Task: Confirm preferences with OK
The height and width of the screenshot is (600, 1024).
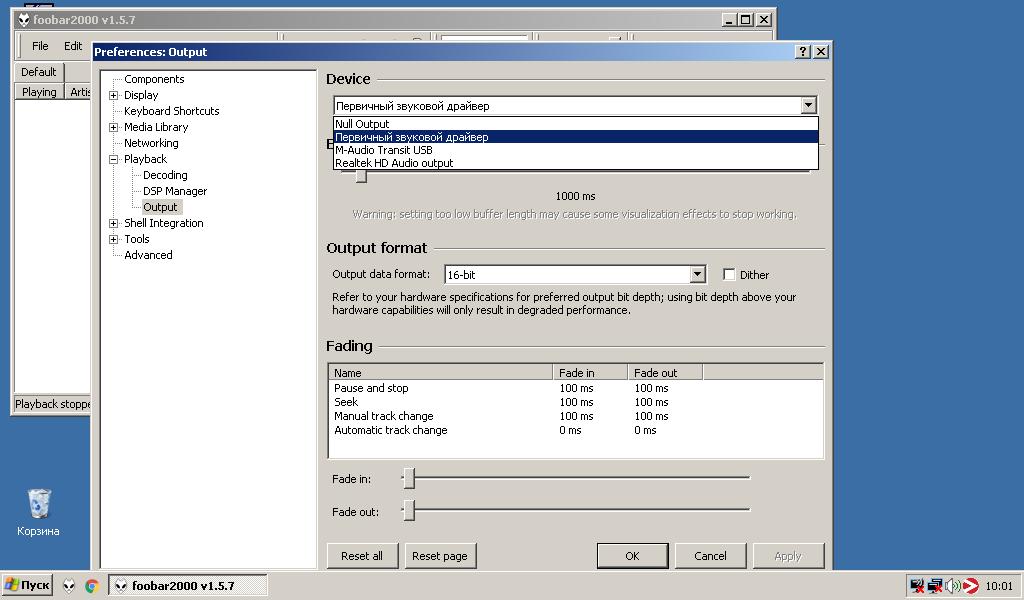Action: click(632, 556)
